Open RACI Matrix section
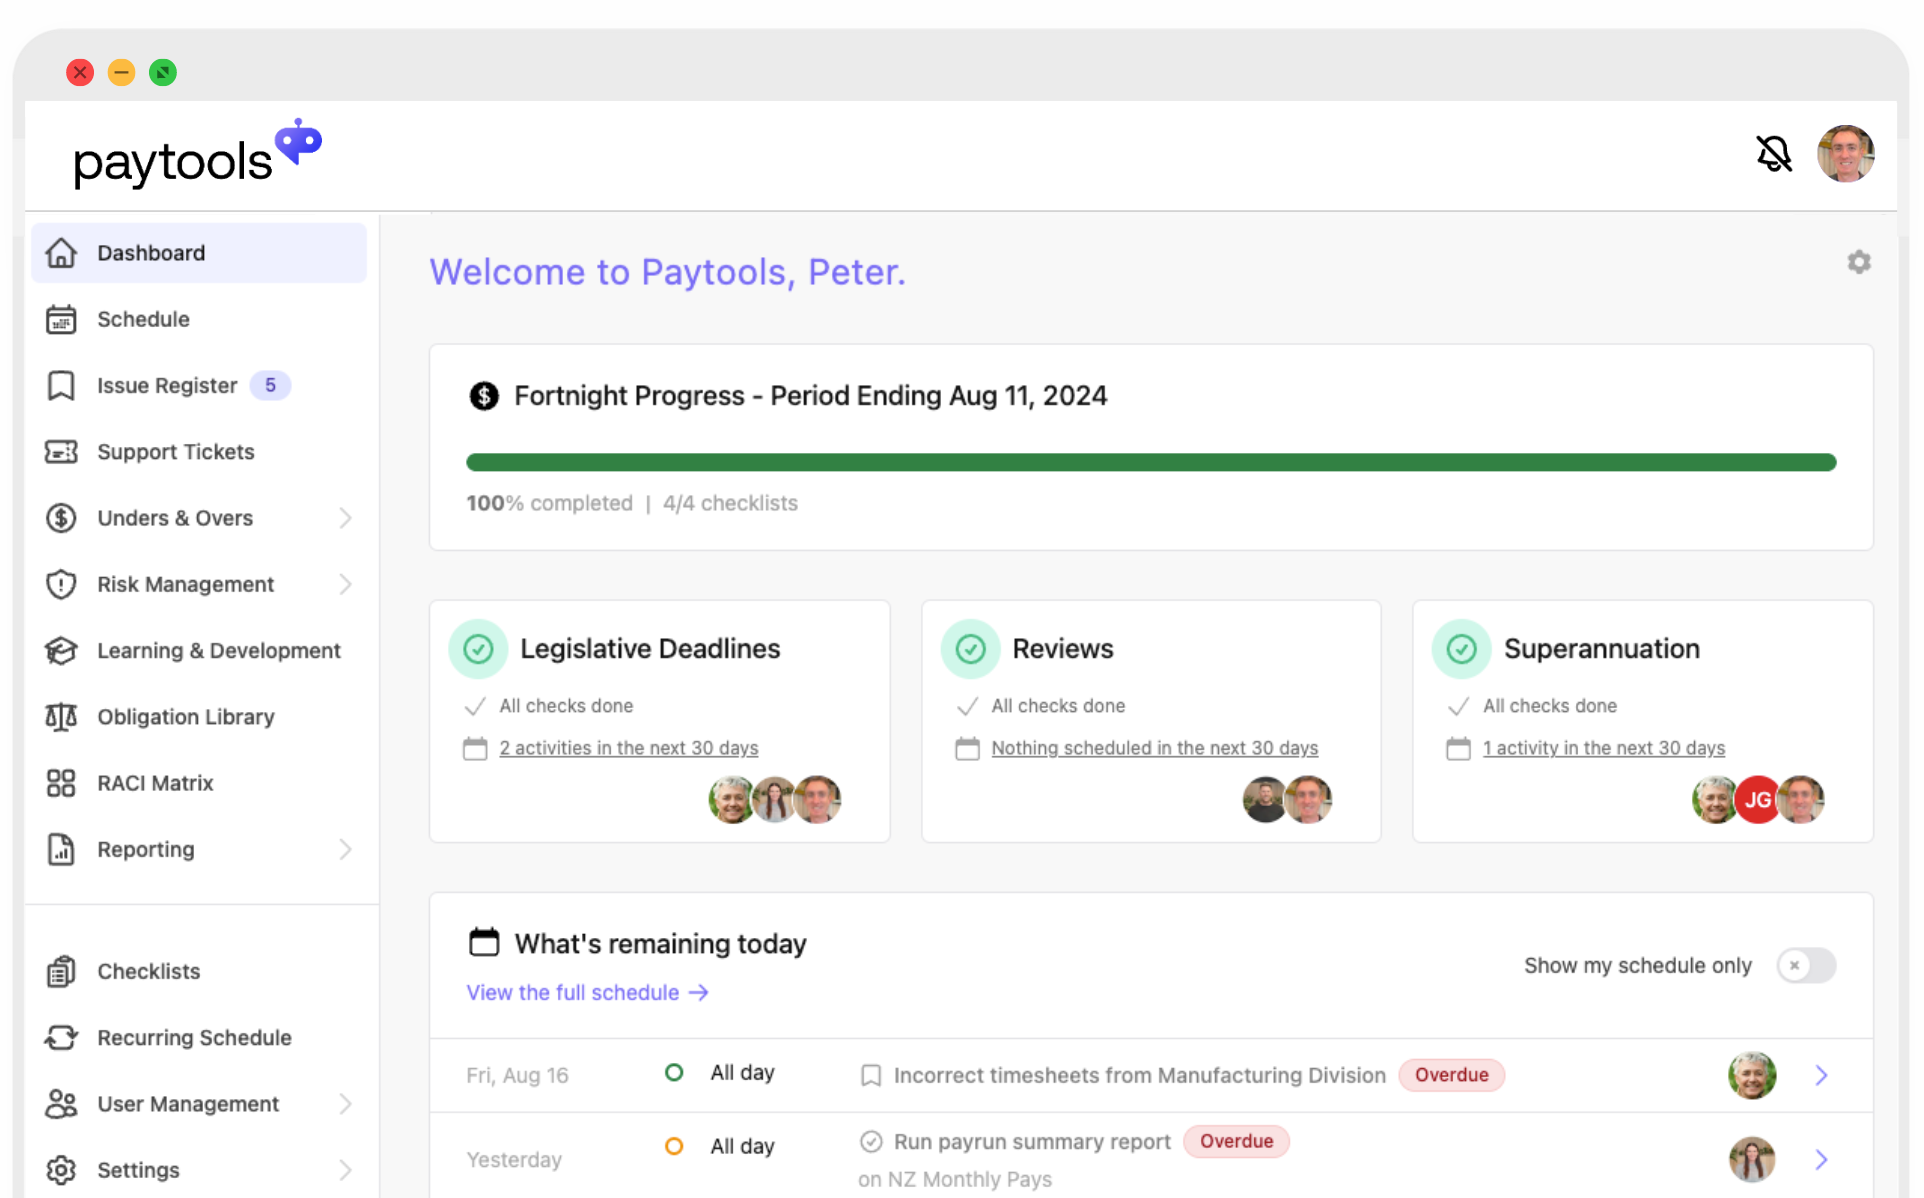This screenshot has height=1198, width=1924. 155,783
